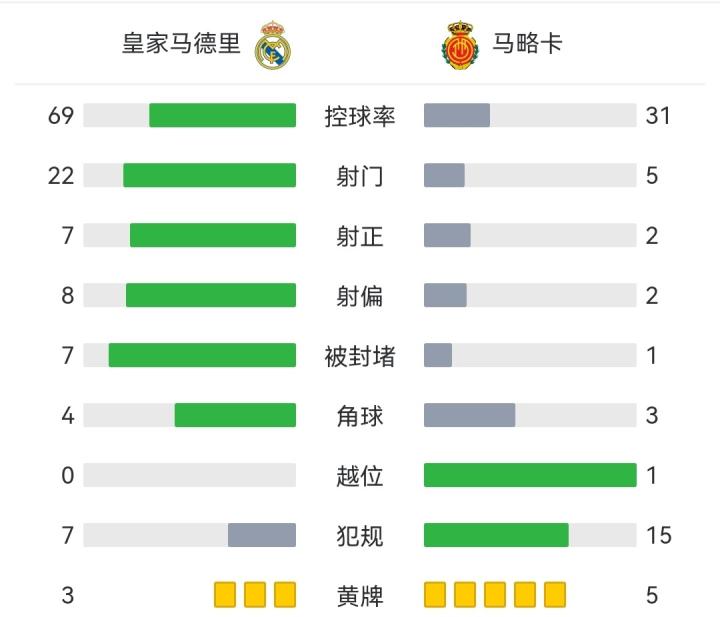Click Real Madrid's last yellow card icon
This screenshot has height=617, width=720.
point(285,595)
